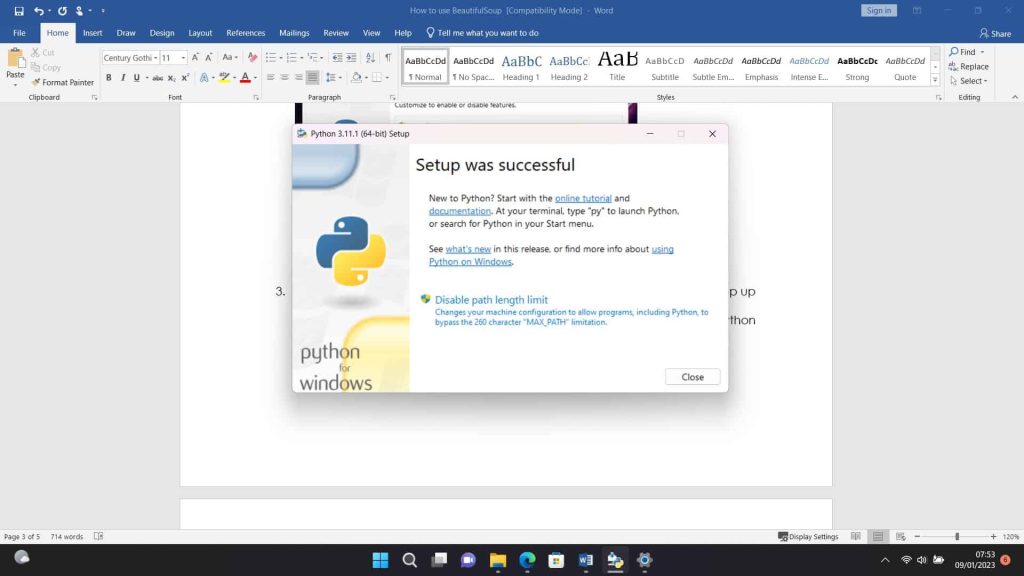Toggle the Show/Hide paragraph marks icon
Image resolution: width=1024 pixels, height=576 pixels.
(389, 57)
